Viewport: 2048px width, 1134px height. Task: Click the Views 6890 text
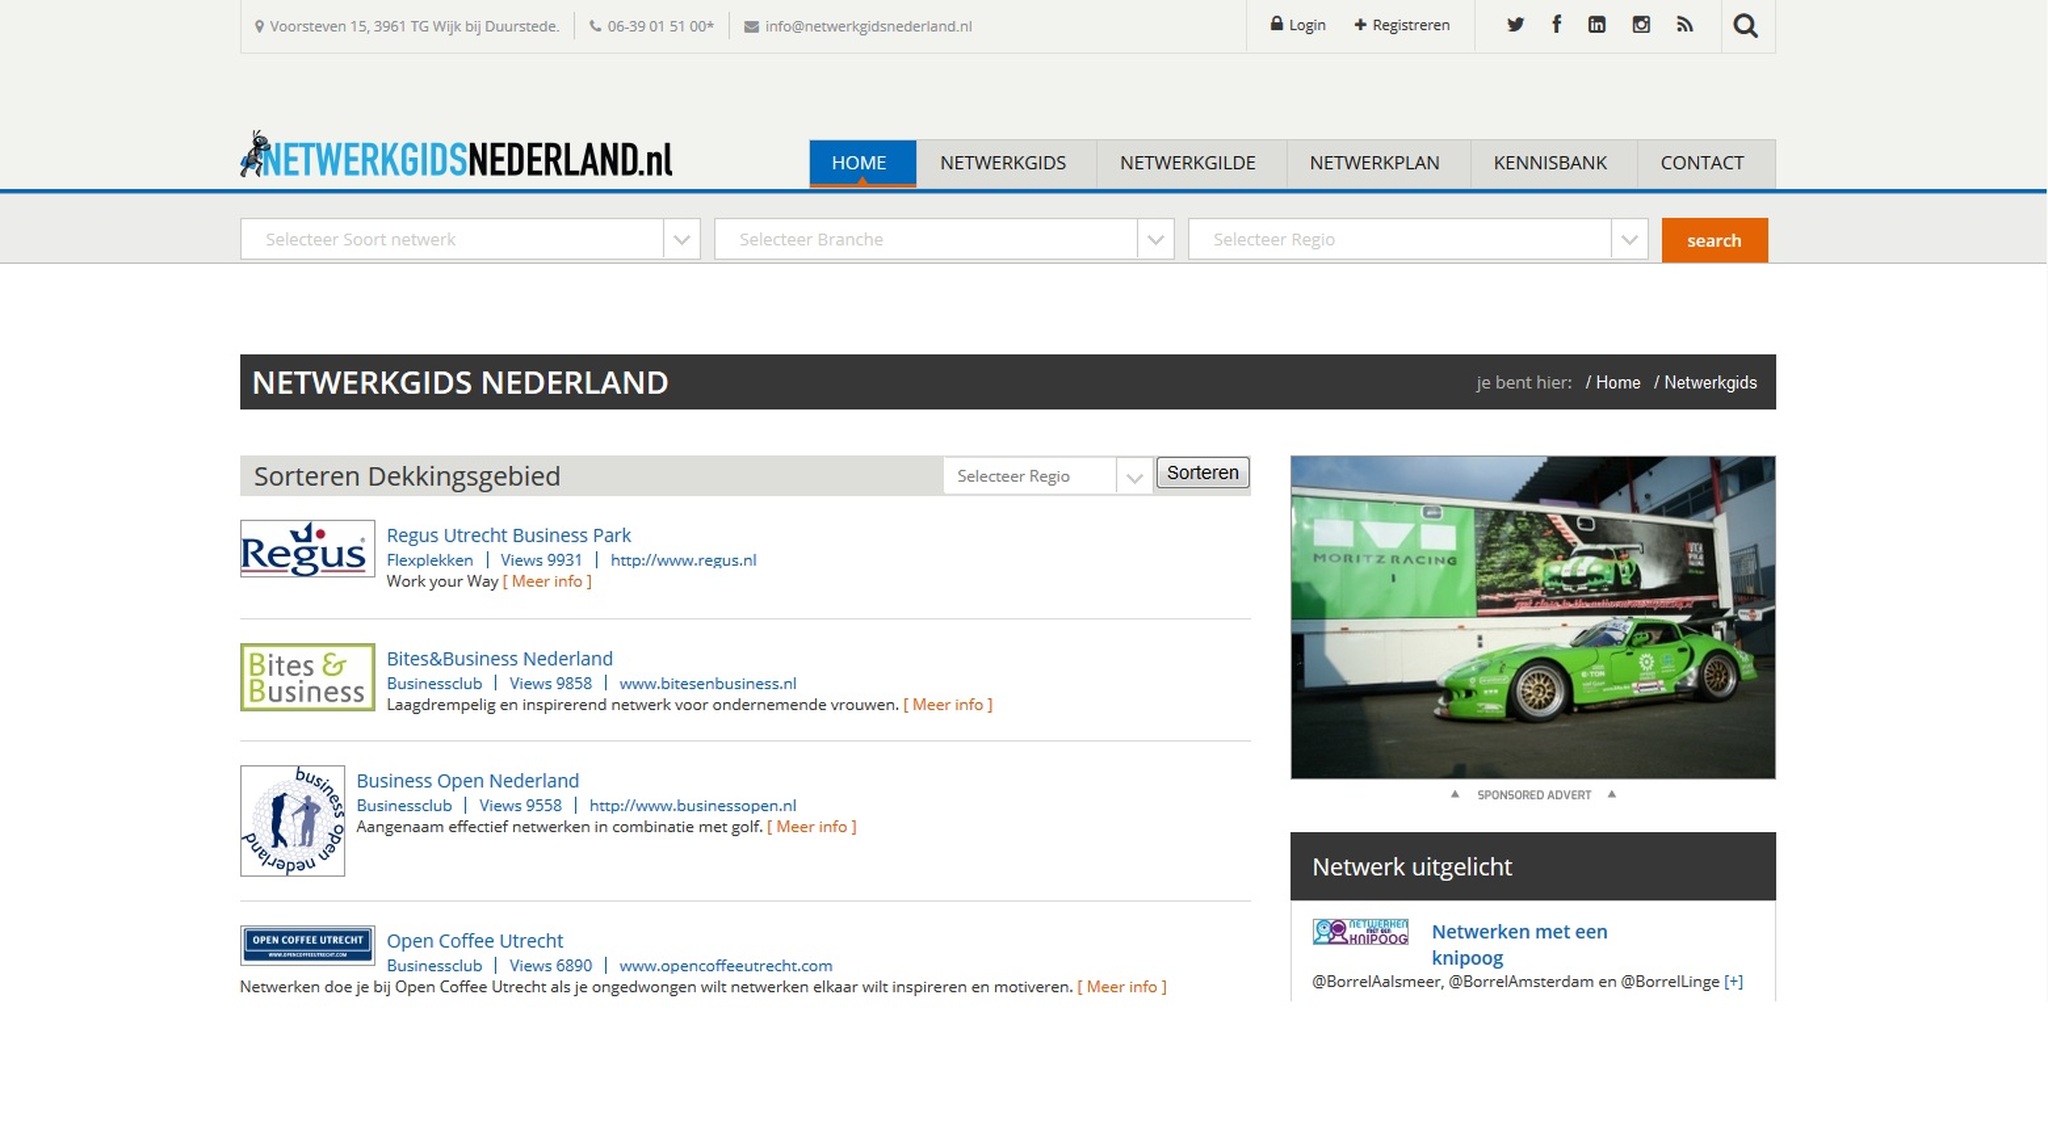click(551, 966)
